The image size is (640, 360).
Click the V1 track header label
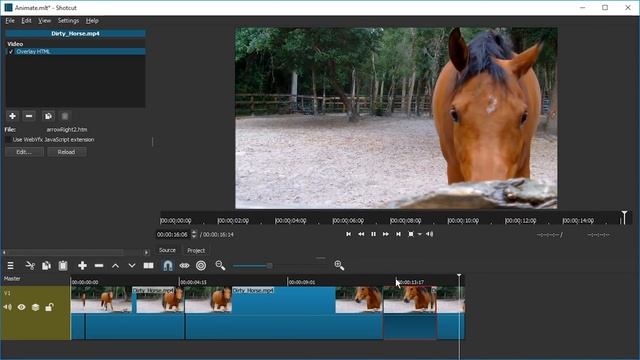pyautogui.click(x=7, y=293)
